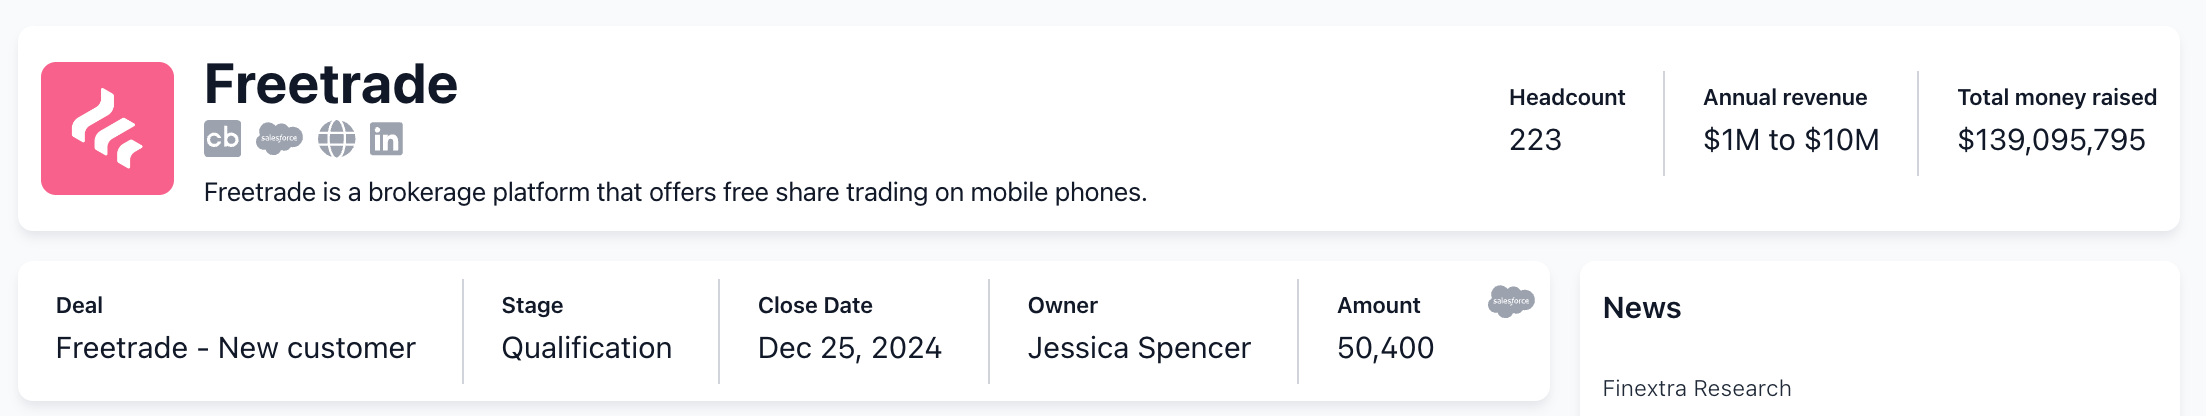Click the Qualification stage value
Screen dimensions: 2206x416
(586, 348)
